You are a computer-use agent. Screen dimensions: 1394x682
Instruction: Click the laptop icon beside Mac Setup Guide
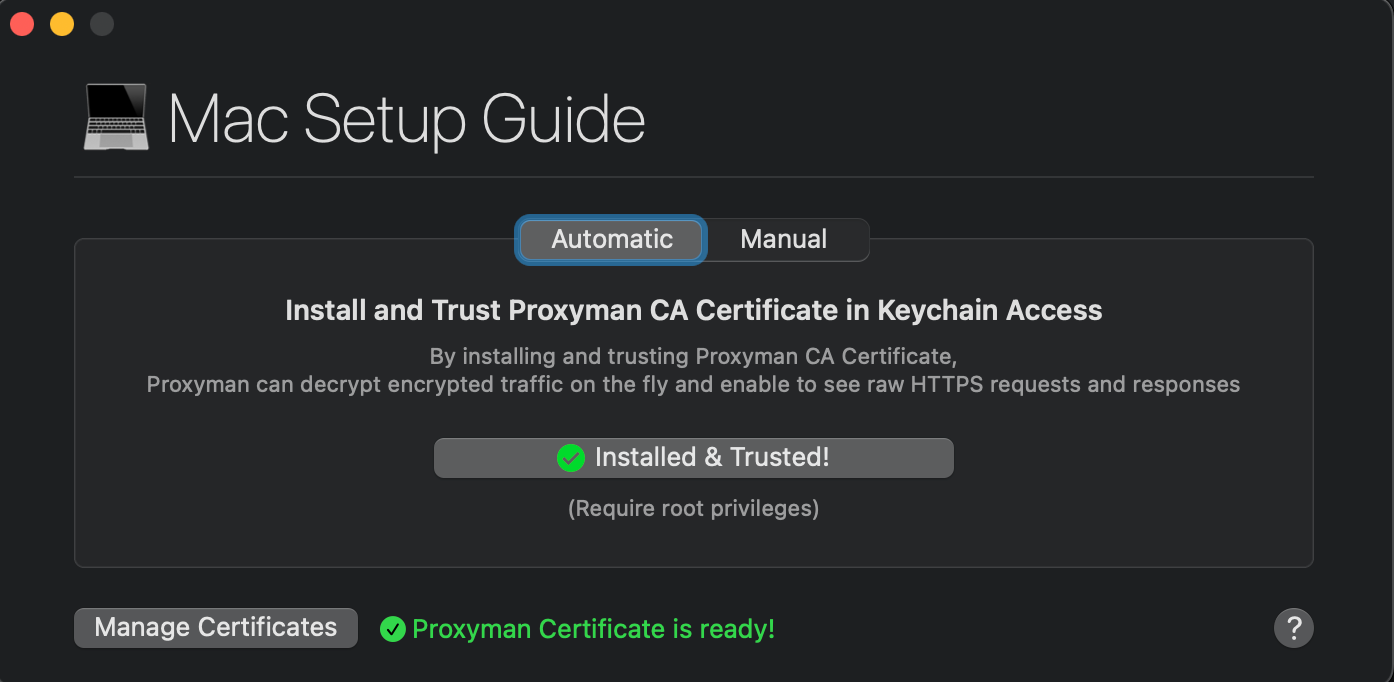click(115, 118)
